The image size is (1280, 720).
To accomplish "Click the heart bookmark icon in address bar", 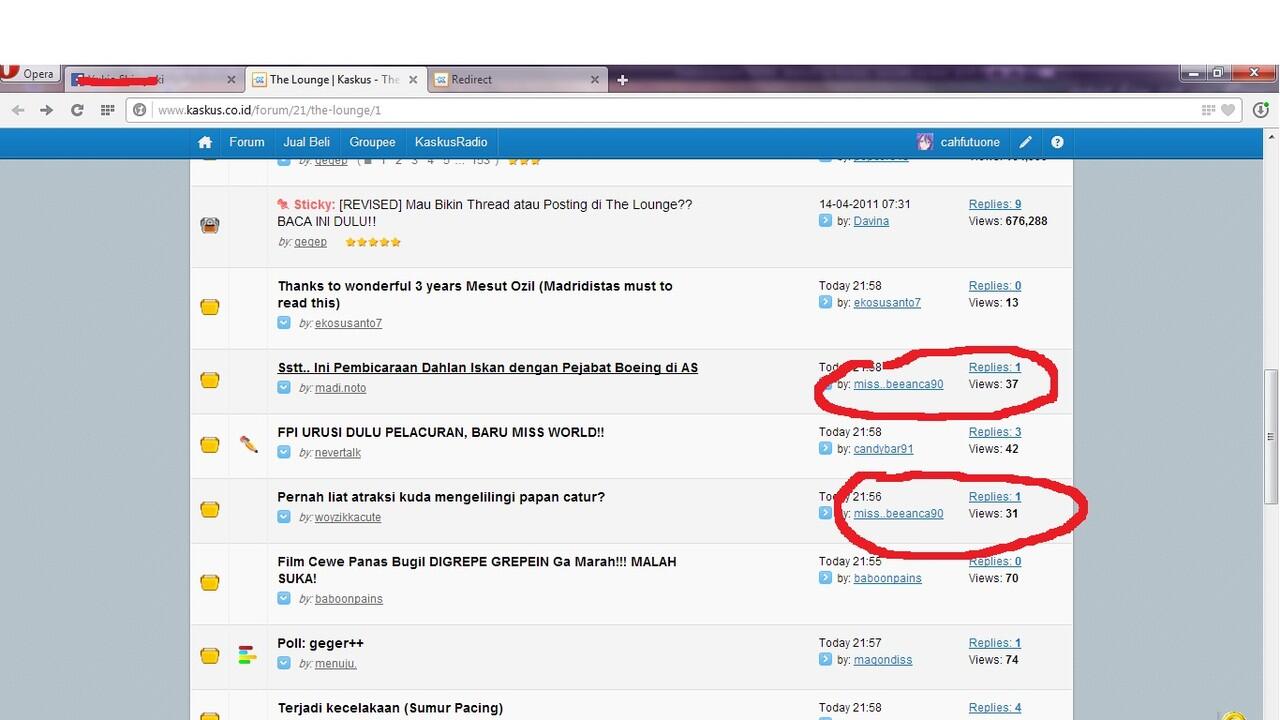I will pos(1228,110).
